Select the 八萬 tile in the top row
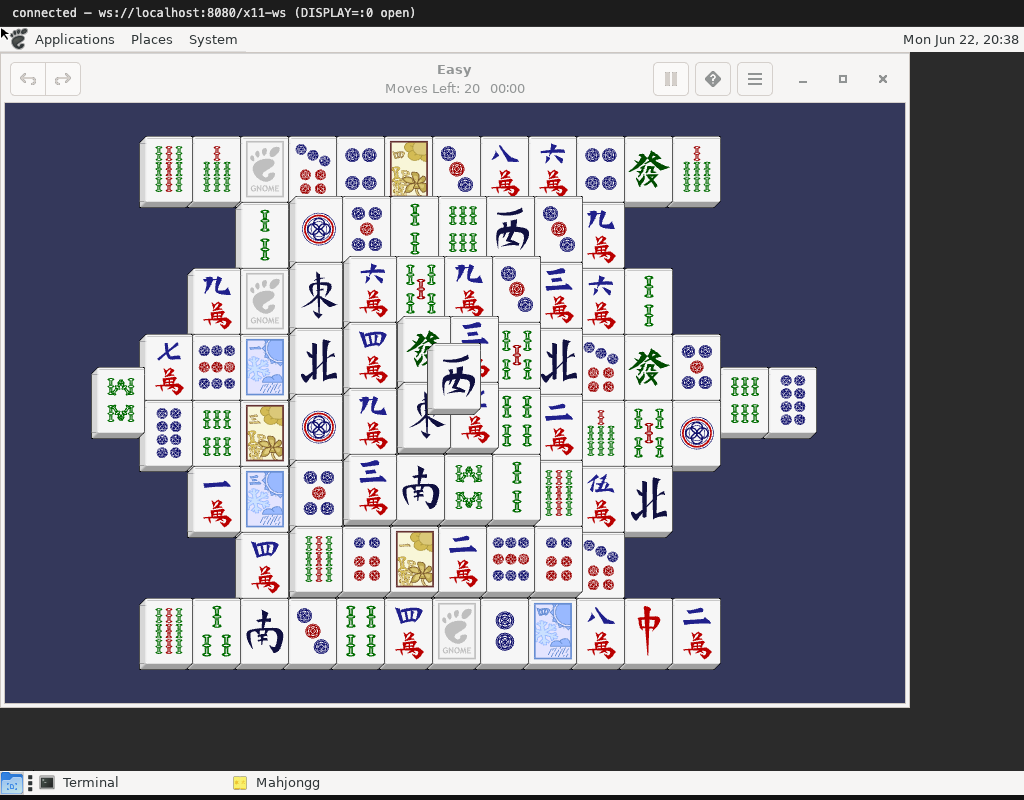This screenshot has width=1024, height=800. (505, 169)
